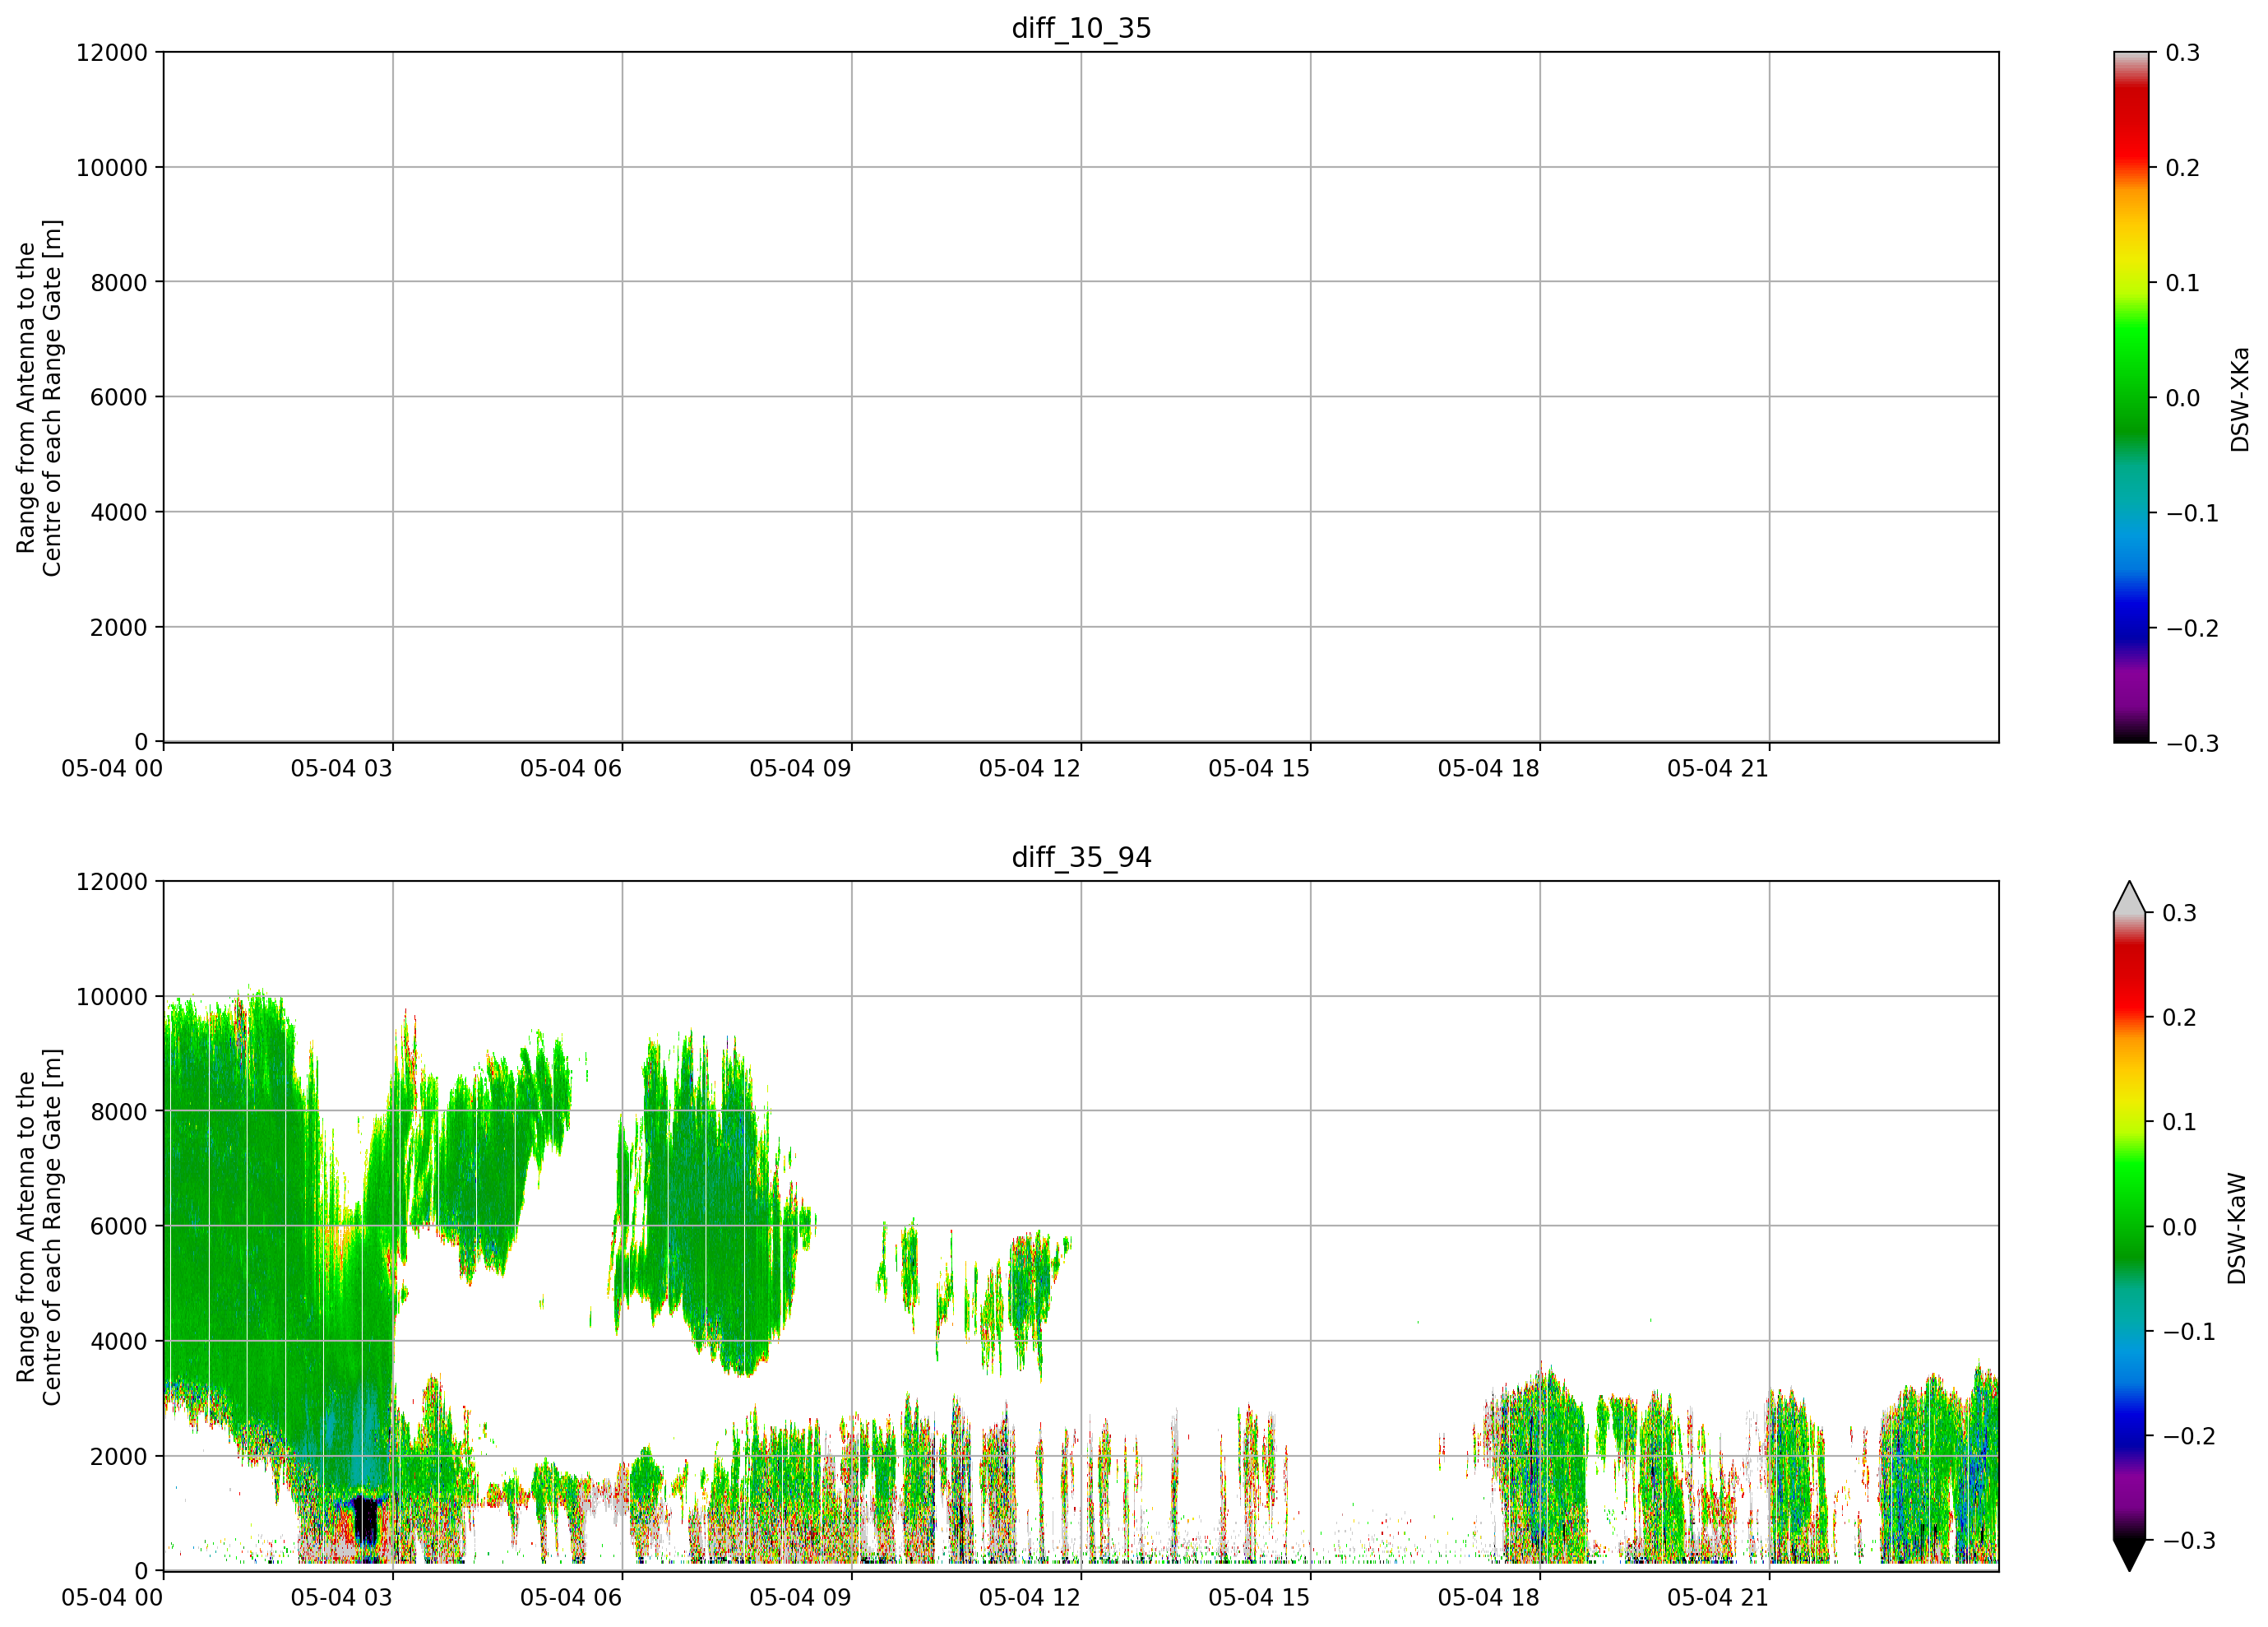Select the 6000 y-tick in diff_10_35 plot
Screen dimensions: 2268x1627
click(x=119, y=397)
